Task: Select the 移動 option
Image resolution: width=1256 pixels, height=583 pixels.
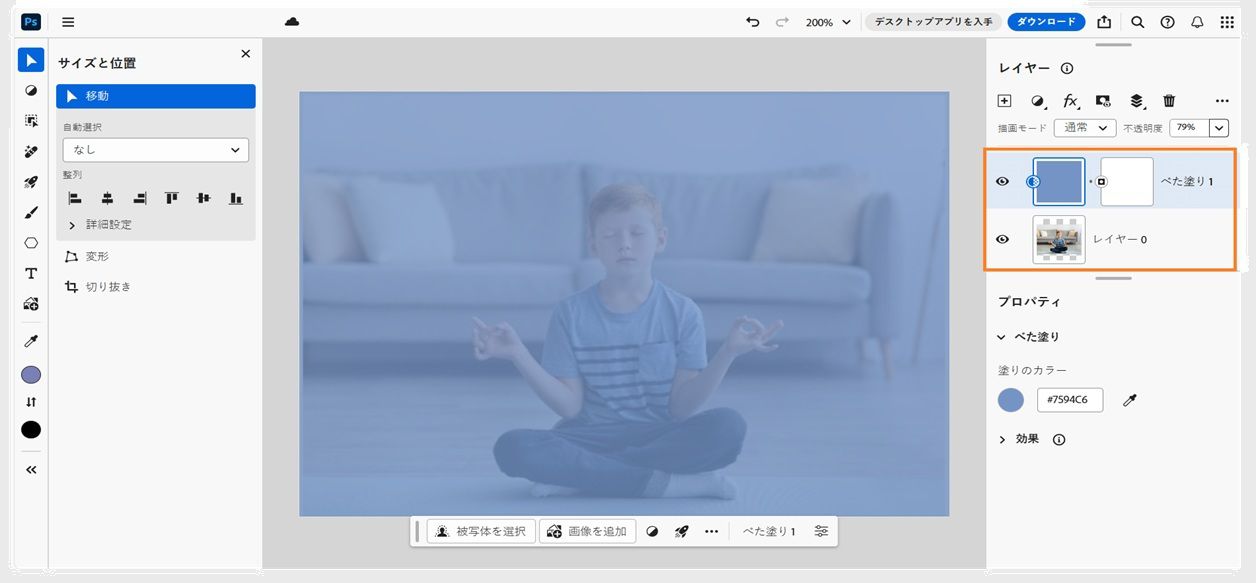Action: tap(156, 96)
